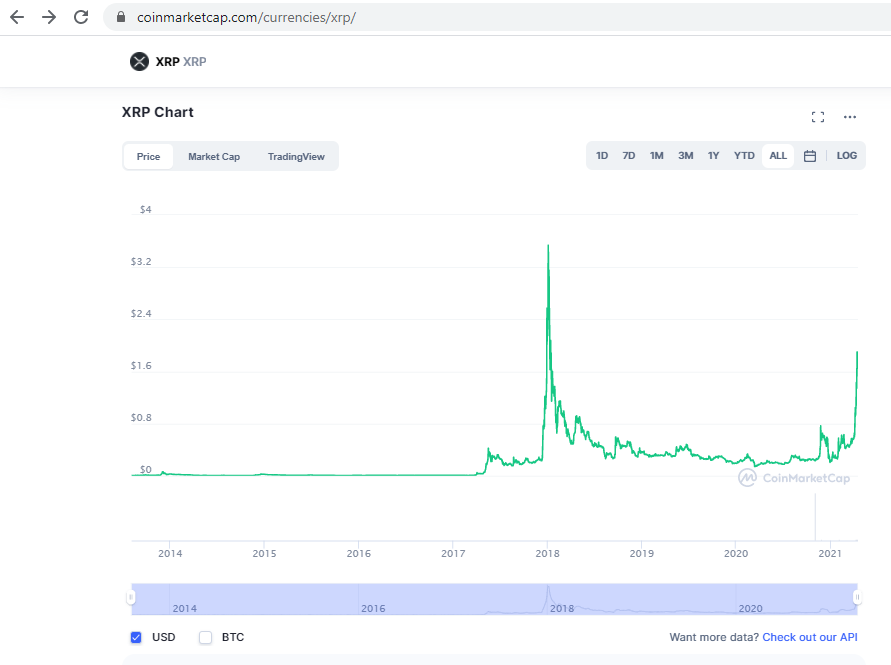The height and width of the screenshot is (665, 891).
Task: Open the Check out our API link
Action: coord(810,637)
